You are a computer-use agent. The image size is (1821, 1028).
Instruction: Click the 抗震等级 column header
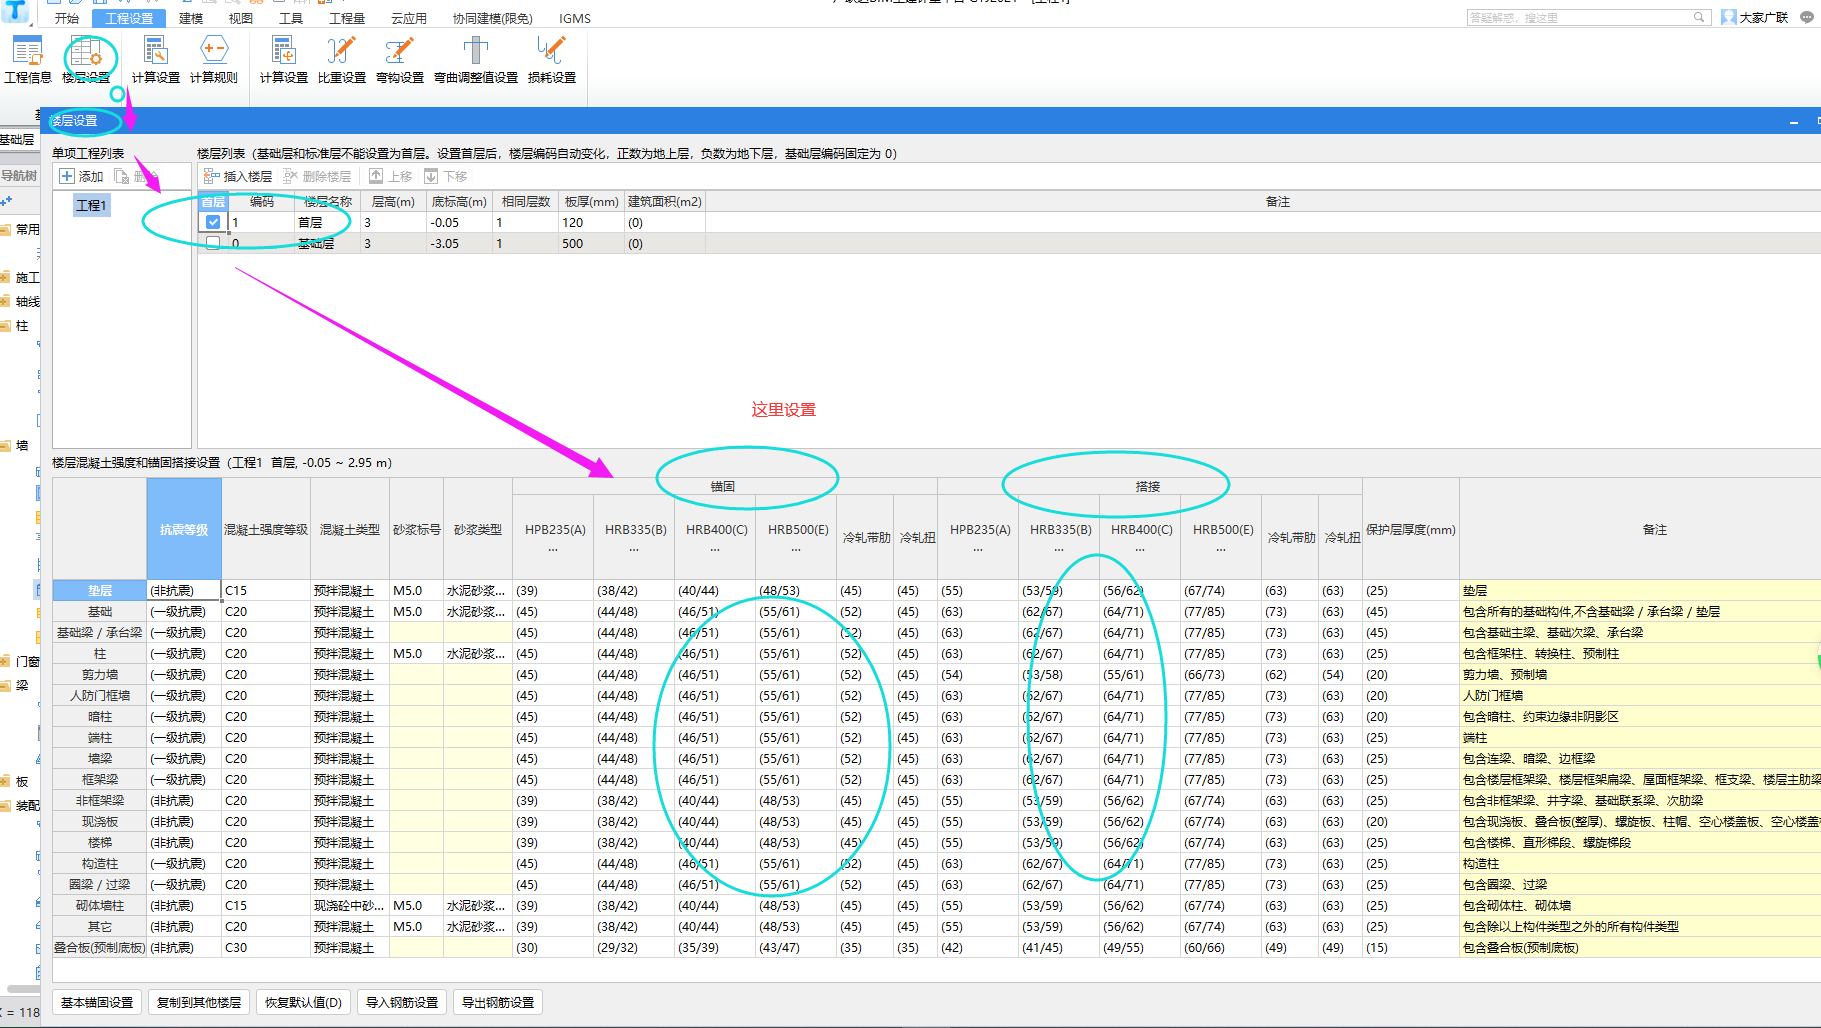[184, 529]
